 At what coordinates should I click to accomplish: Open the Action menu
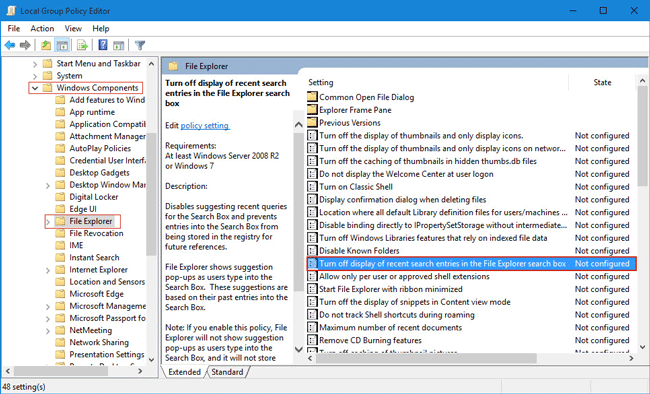[42, 28]
